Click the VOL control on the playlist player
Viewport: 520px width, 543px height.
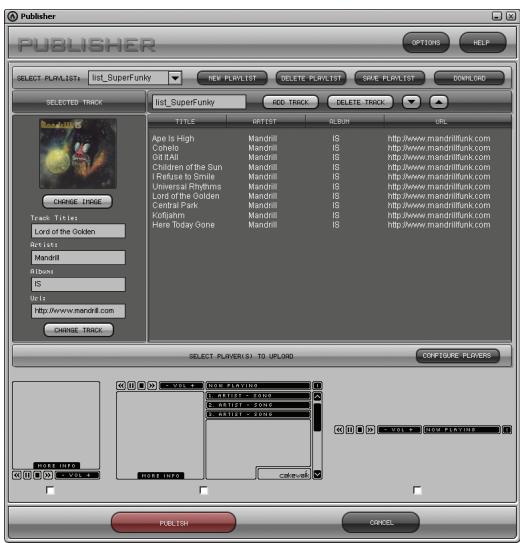181,385
